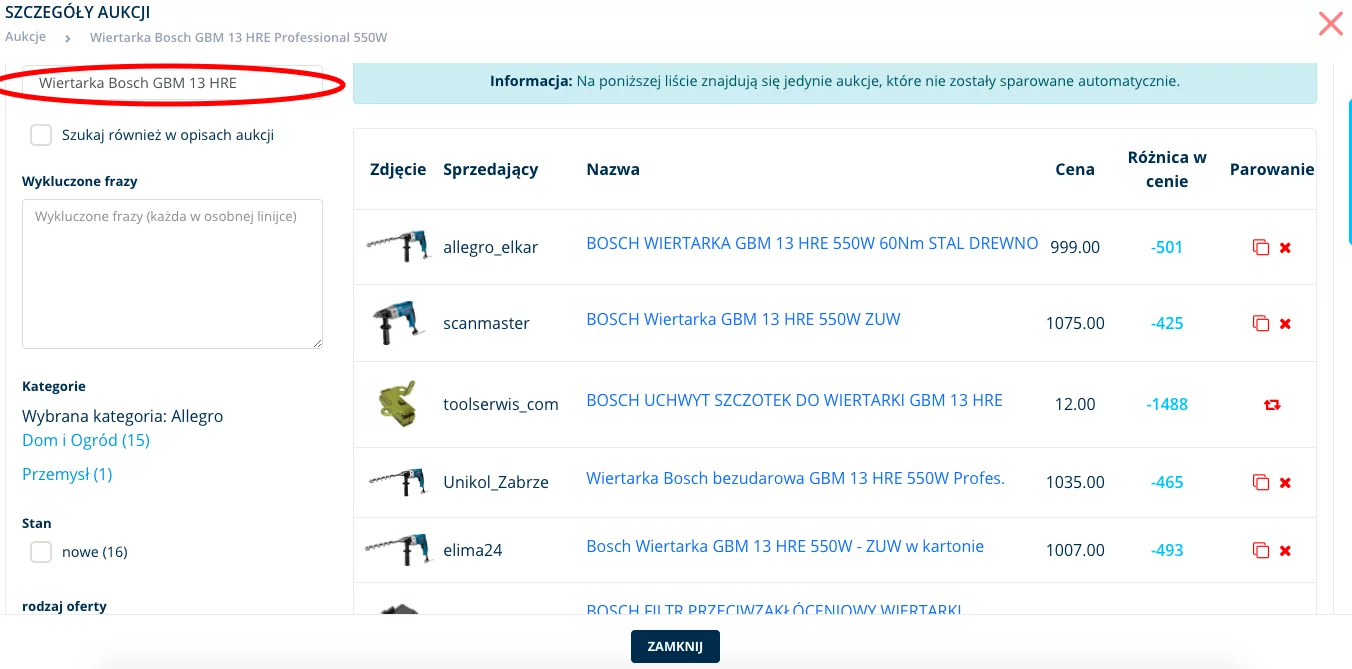Image resolution: width=1352 pixels, height=669 pixels.
Task: Click seller name scanmaster
Action: coord(486,323)
